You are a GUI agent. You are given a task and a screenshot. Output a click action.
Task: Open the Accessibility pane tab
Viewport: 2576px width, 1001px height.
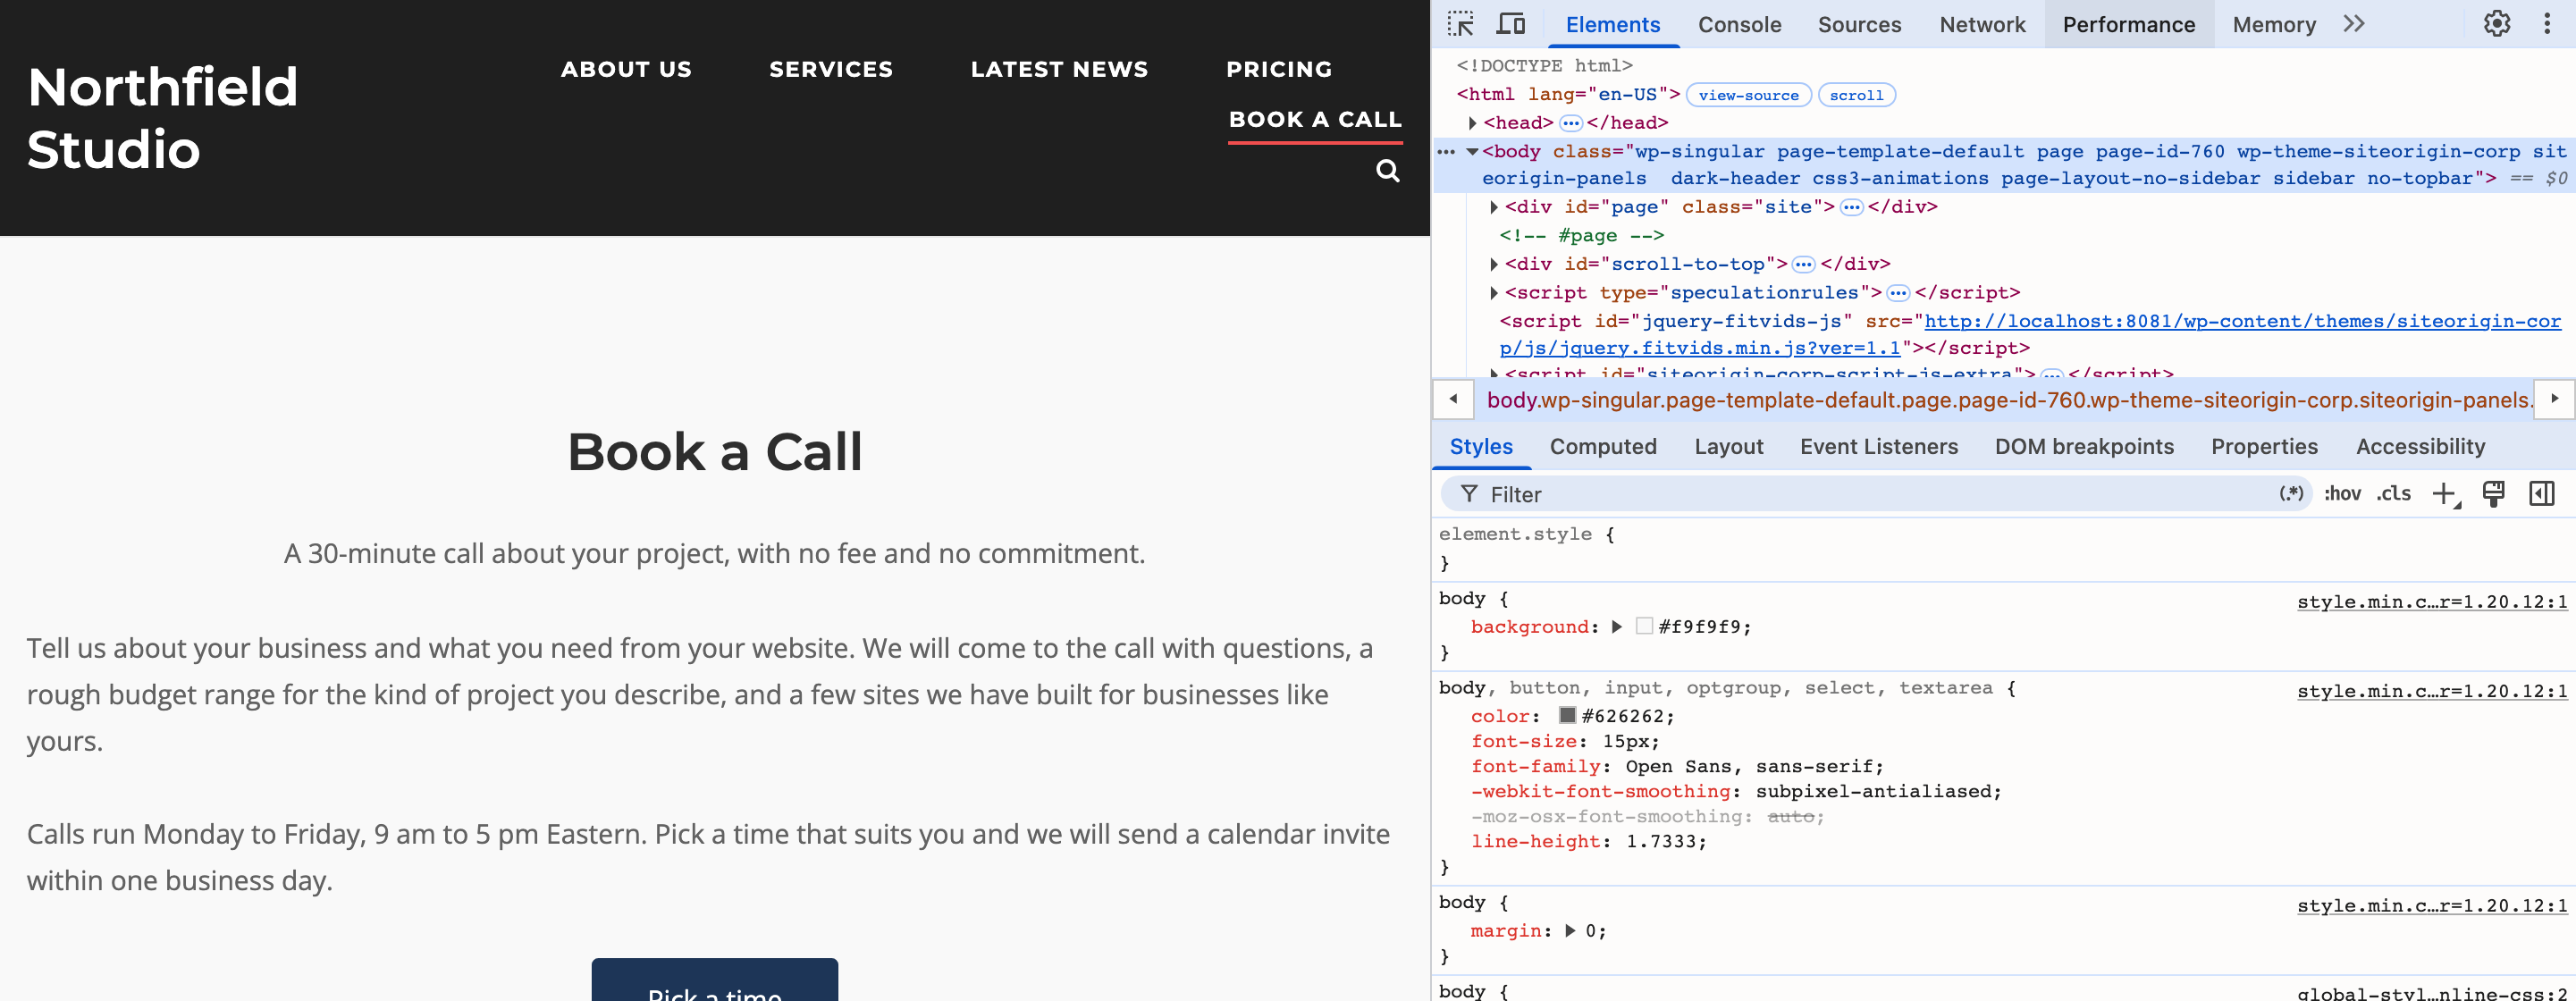(2420, 447)
